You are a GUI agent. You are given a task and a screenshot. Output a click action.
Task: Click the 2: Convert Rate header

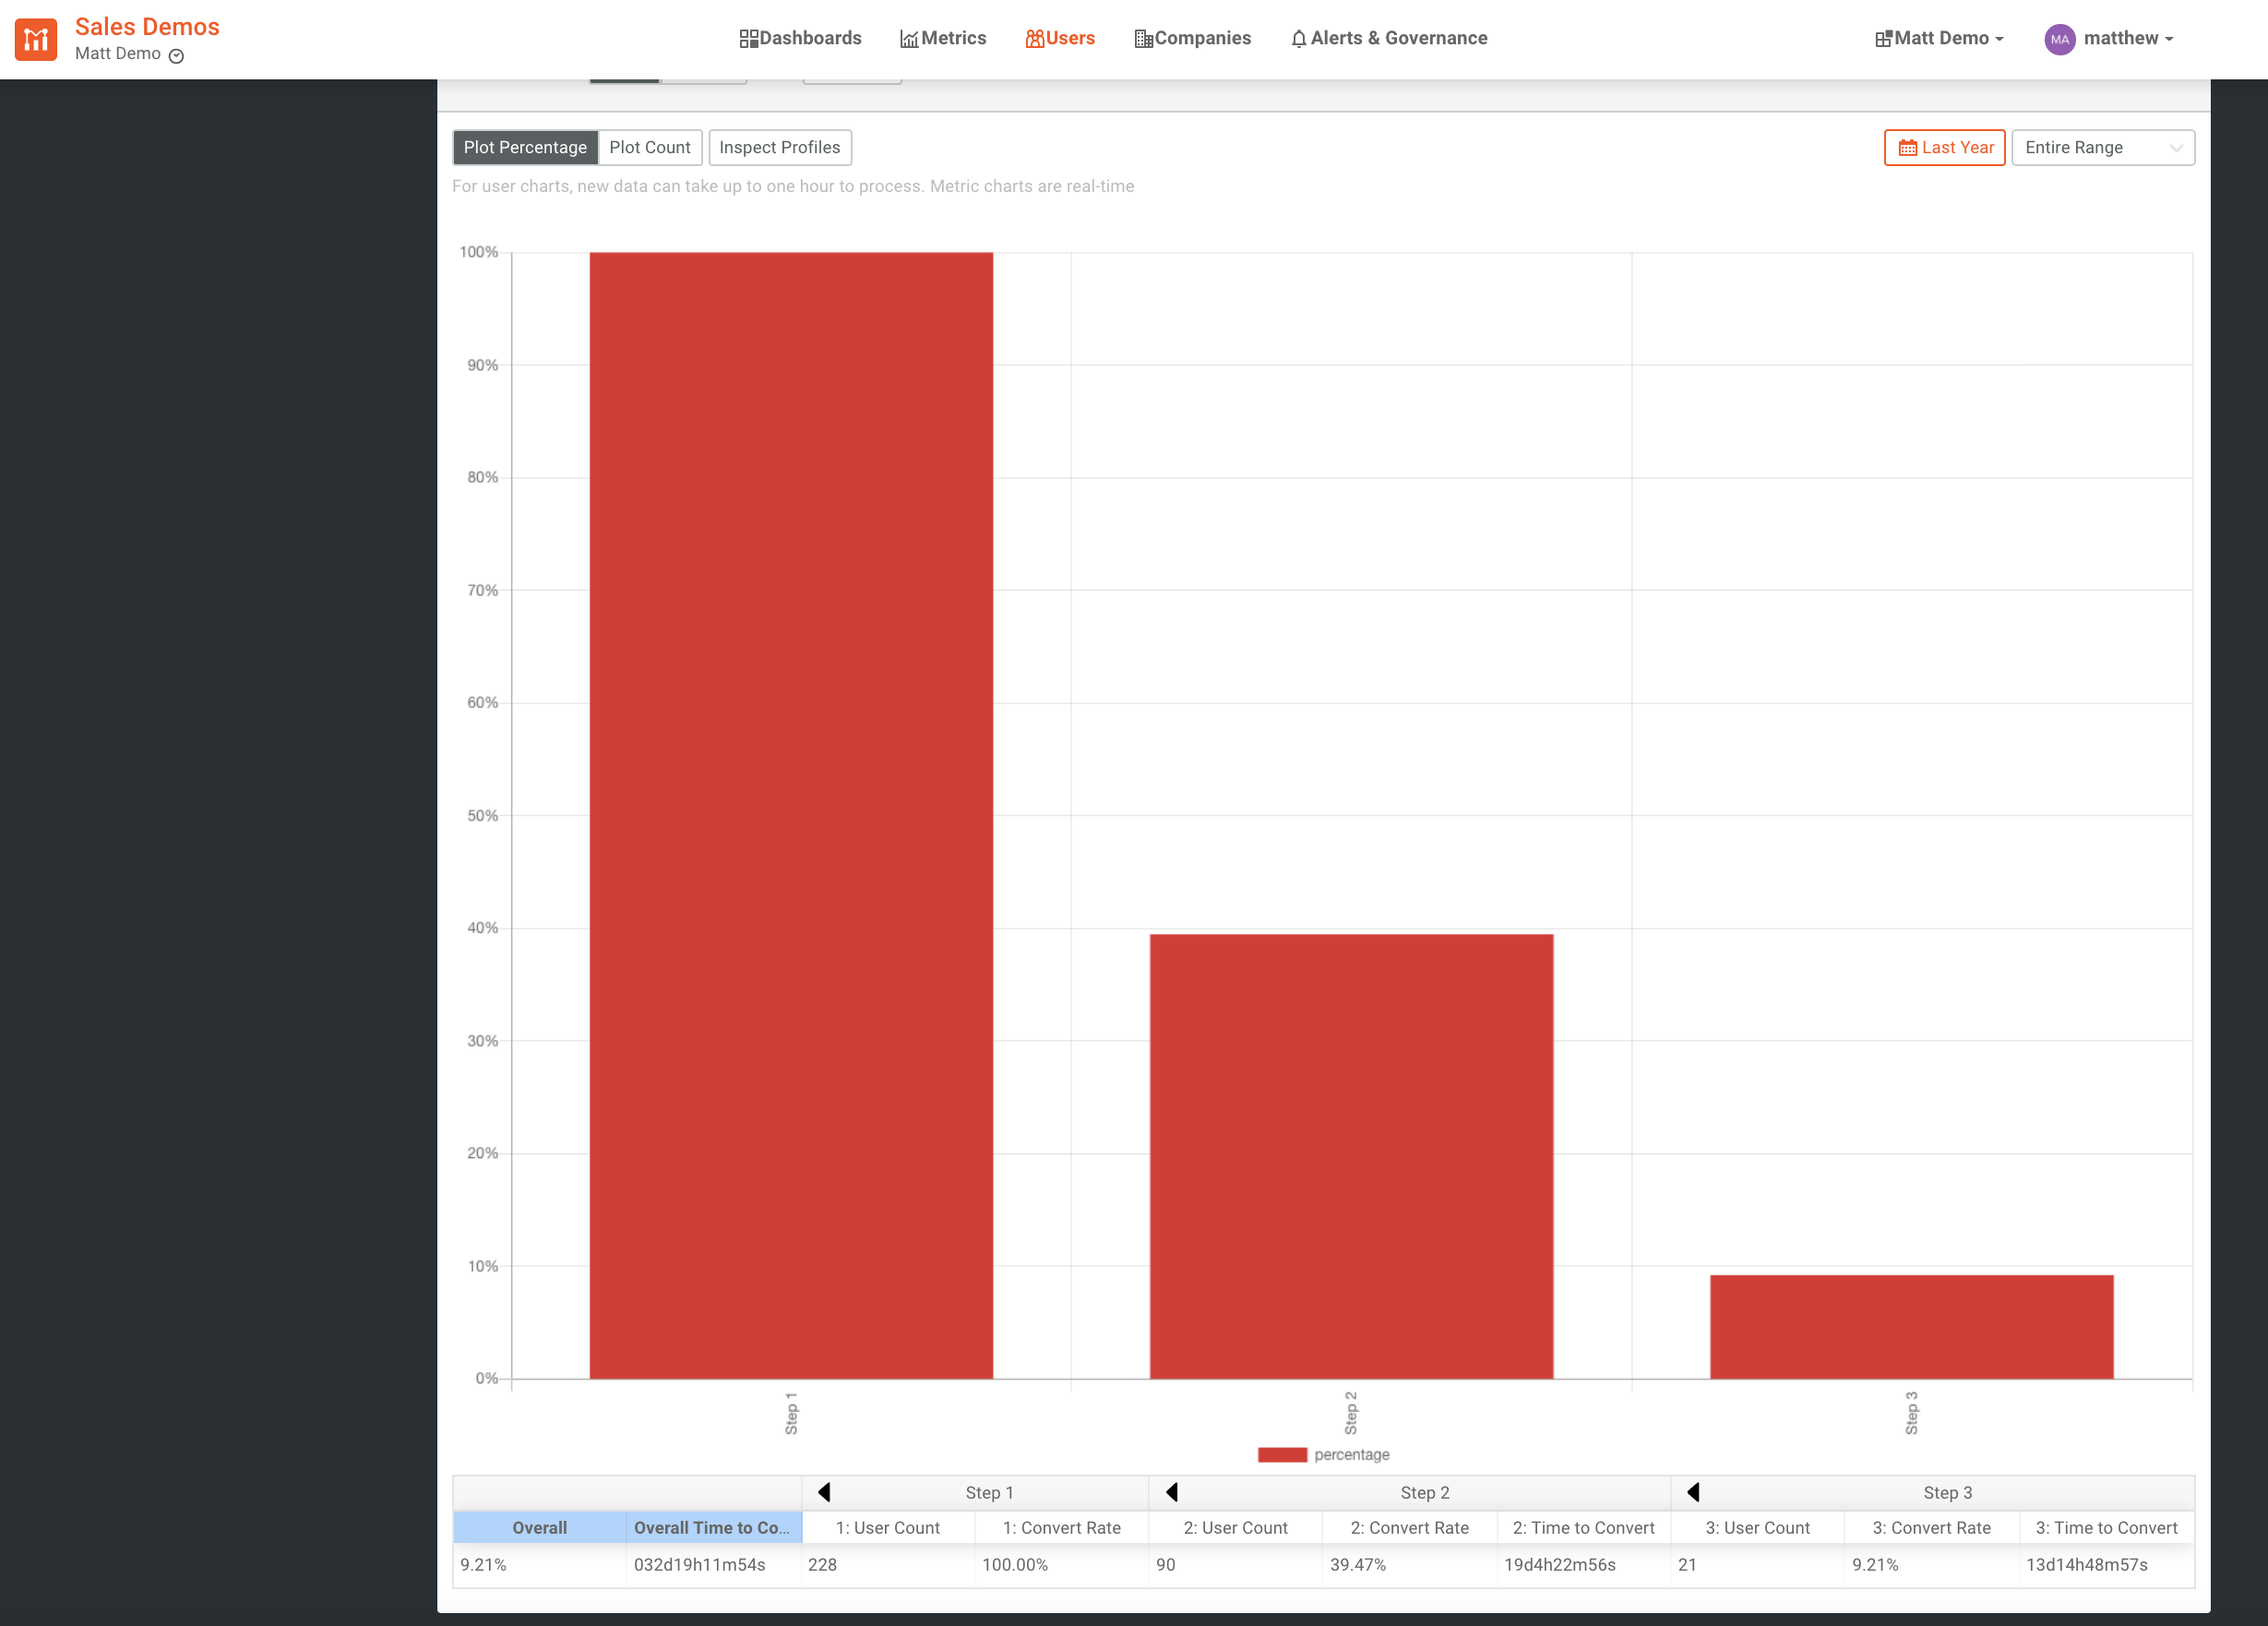tap(1410, 1527)
